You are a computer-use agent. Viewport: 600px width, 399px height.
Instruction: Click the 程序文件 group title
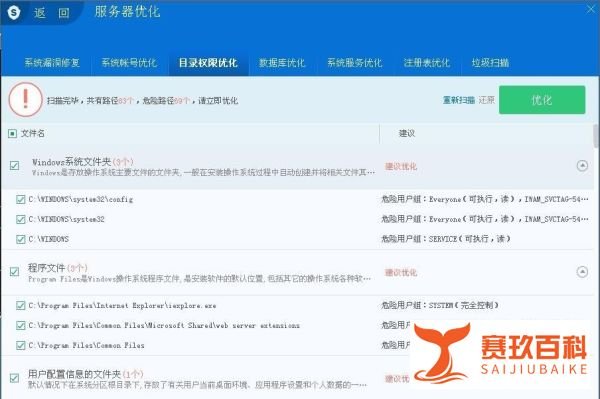[58, 268]
